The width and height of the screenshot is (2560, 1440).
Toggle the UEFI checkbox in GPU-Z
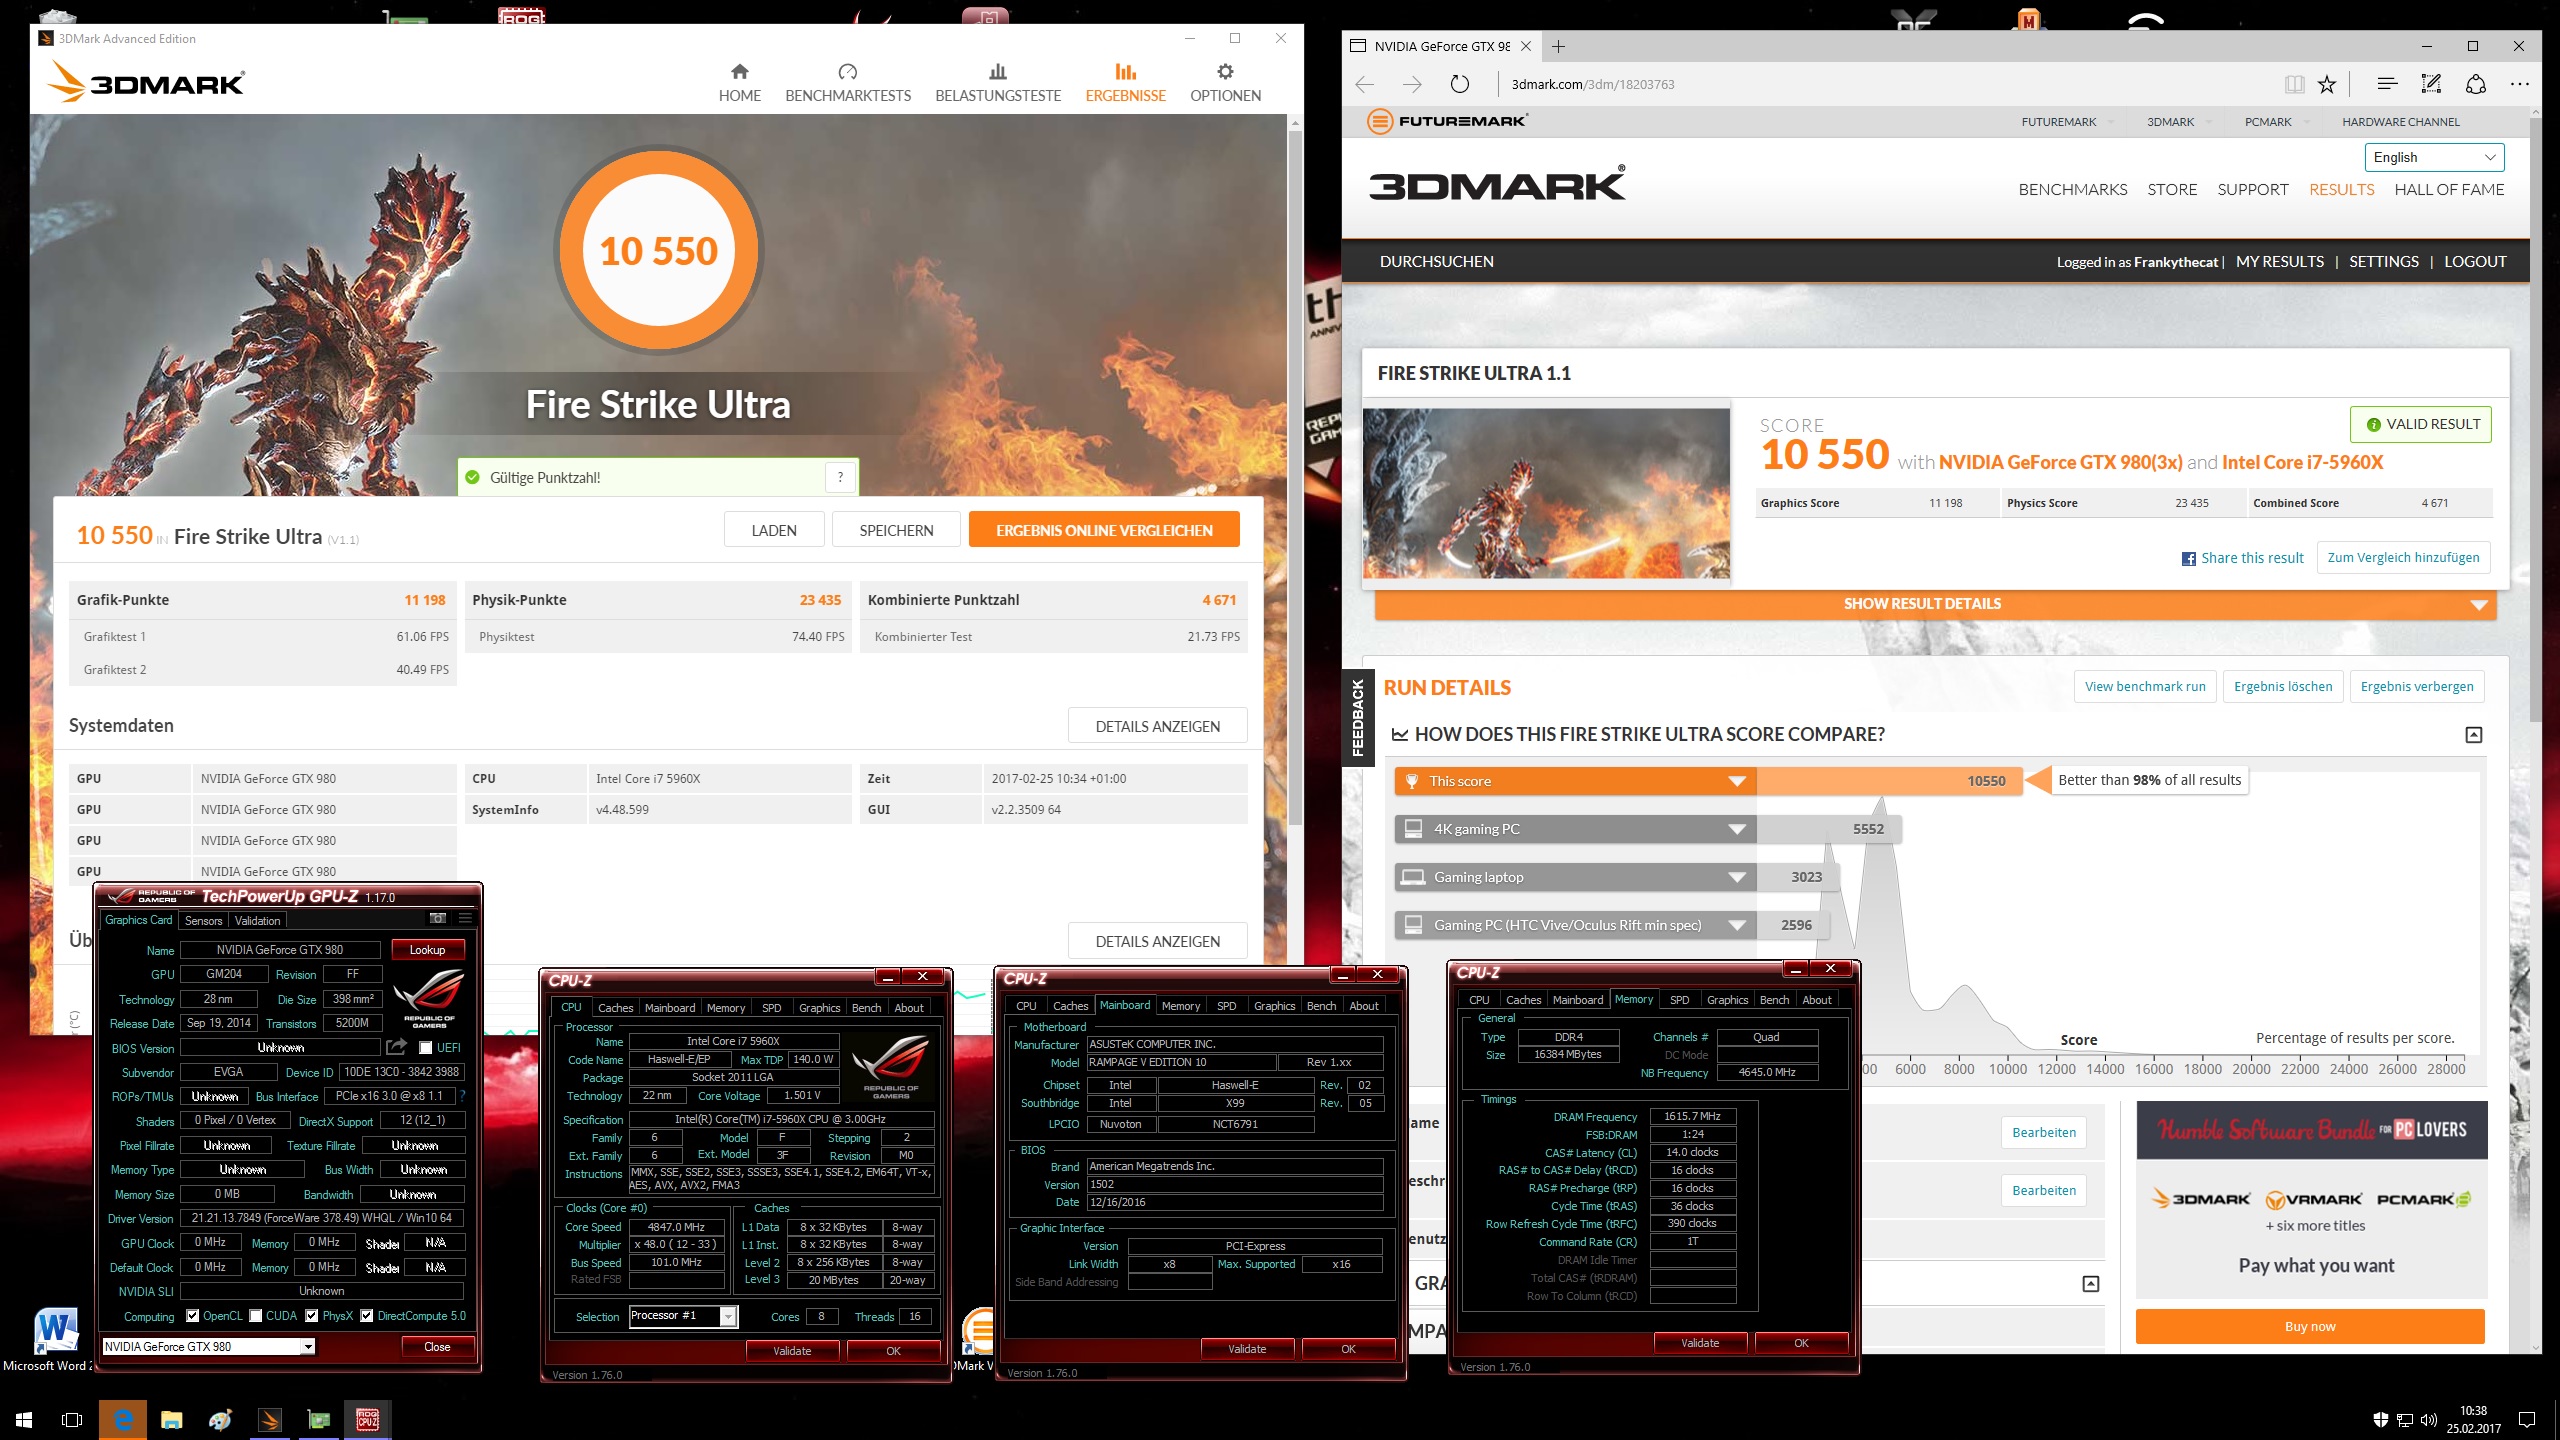click(x=426, y=1047)
